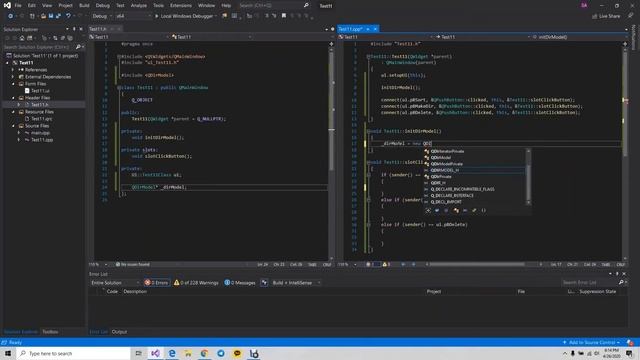Viewport: 640px width, 360px height.
Task: Click the Navigate Backward toolbar icon
Action: pos(11,16)
